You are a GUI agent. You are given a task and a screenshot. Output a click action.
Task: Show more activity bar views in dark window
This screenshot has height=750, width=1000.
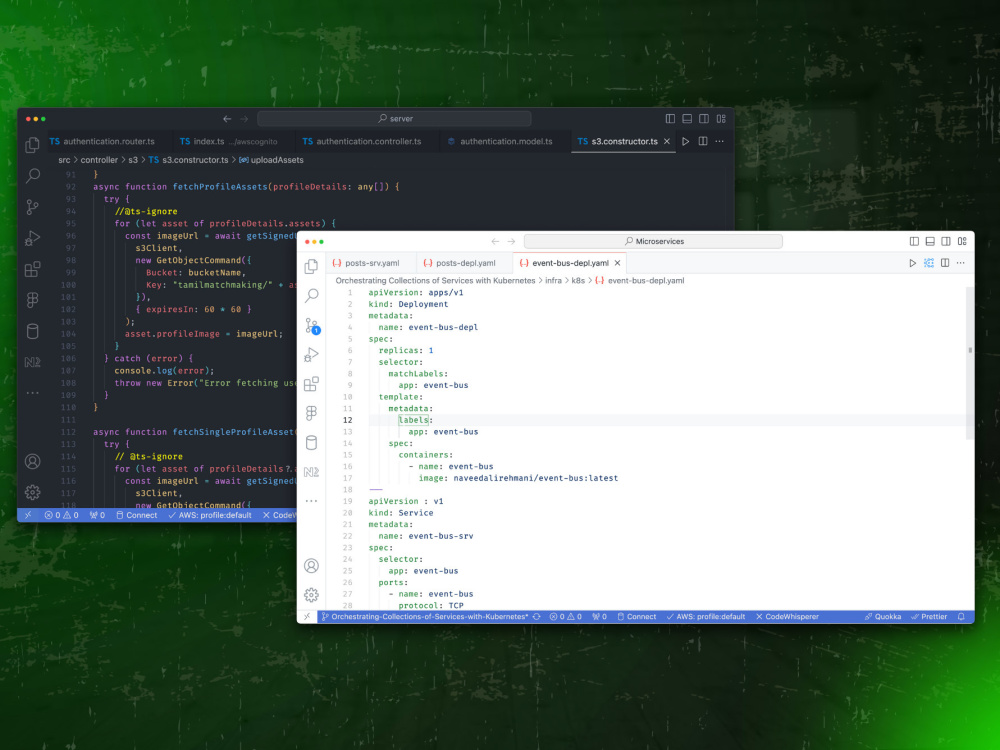point(33,393)
